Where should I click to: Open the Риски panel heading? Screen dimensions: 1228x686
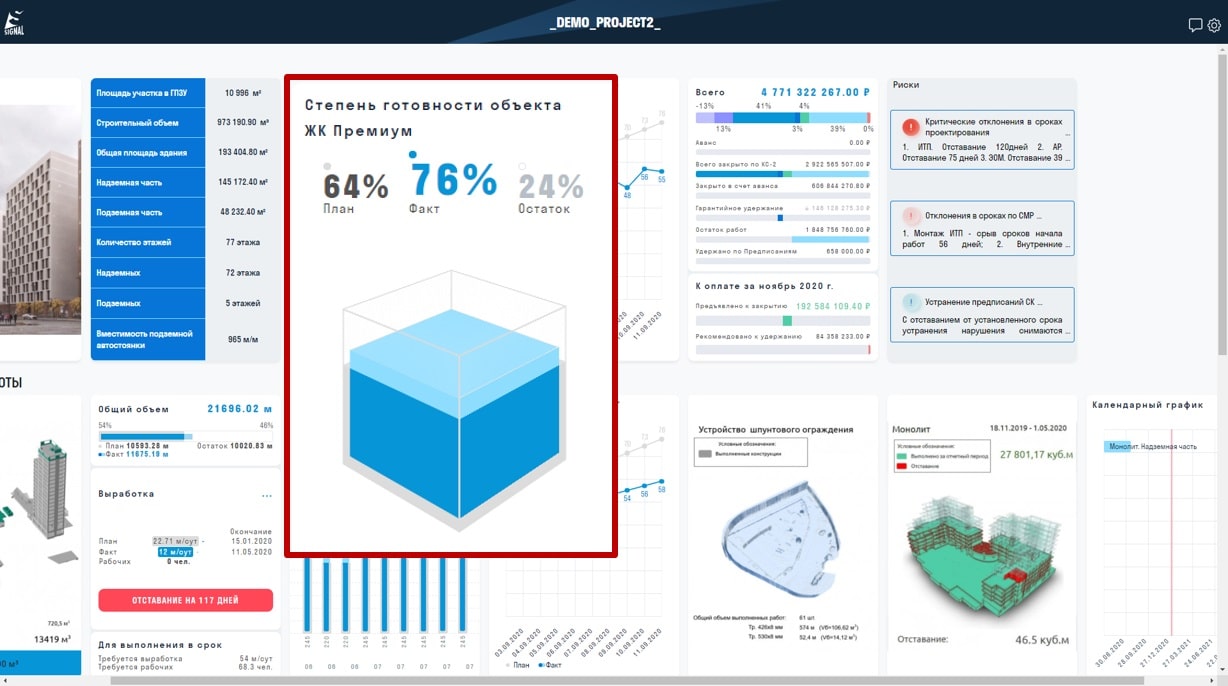click(906, 85)
